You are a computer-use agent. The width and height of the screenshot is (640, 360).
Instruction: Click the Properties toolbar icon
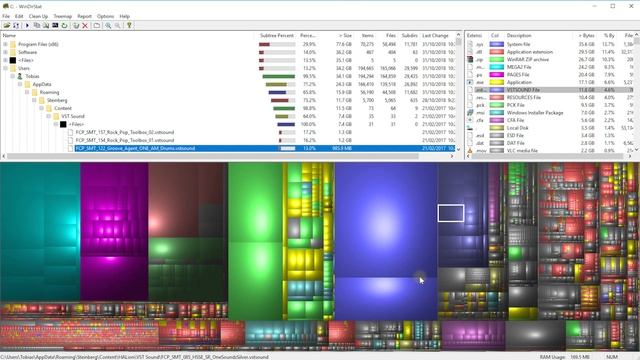97,25
